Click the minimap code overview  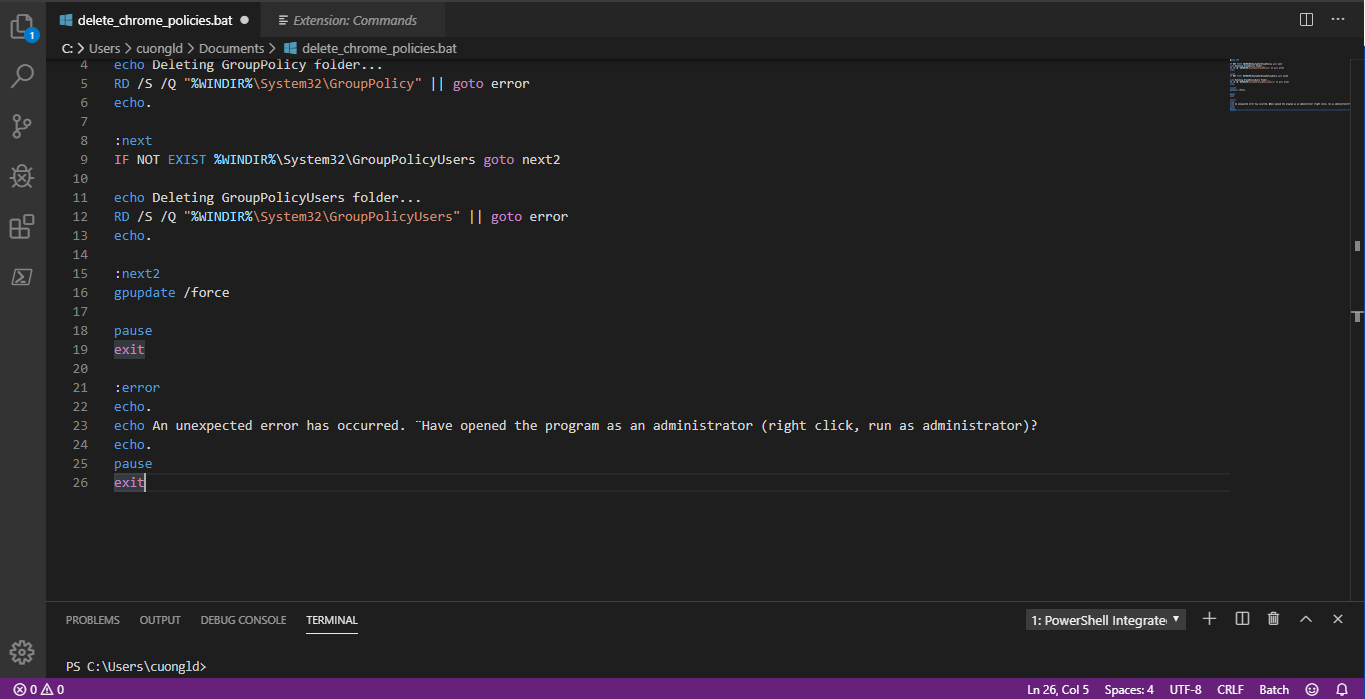pos(1290,85)
